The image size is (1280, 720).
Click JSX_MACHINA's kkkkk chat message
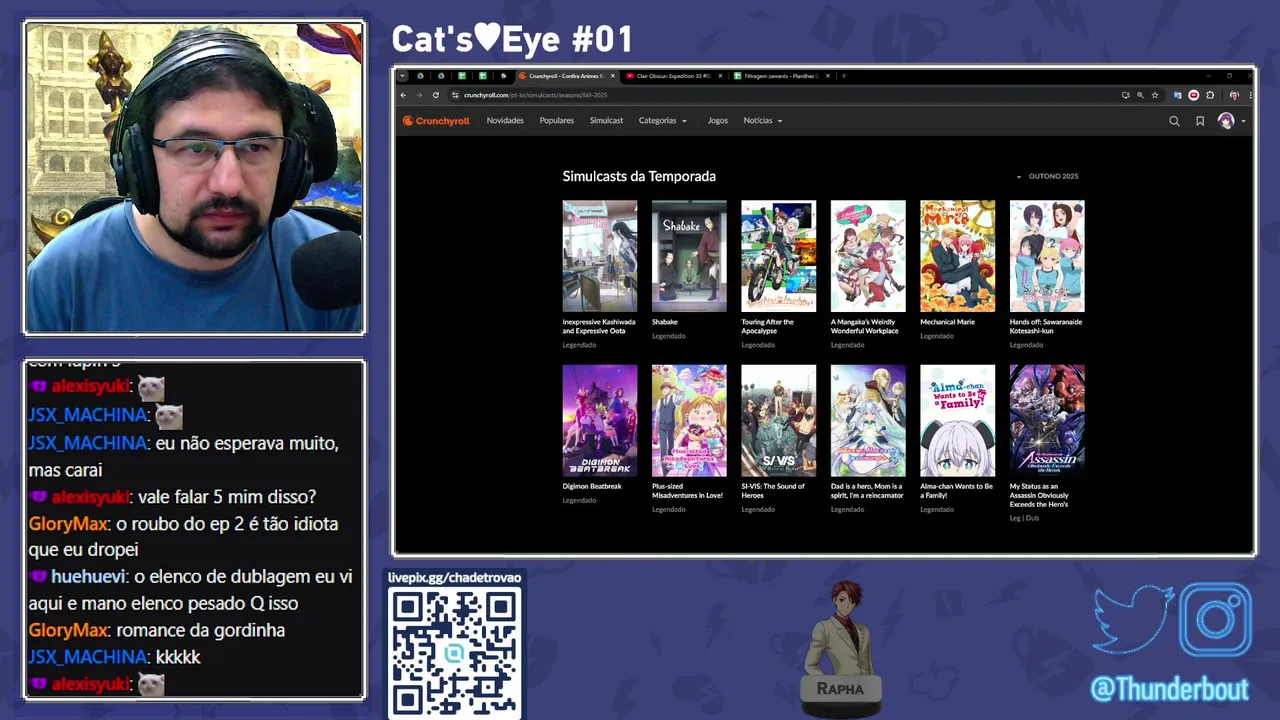click(x=115, y=657)
